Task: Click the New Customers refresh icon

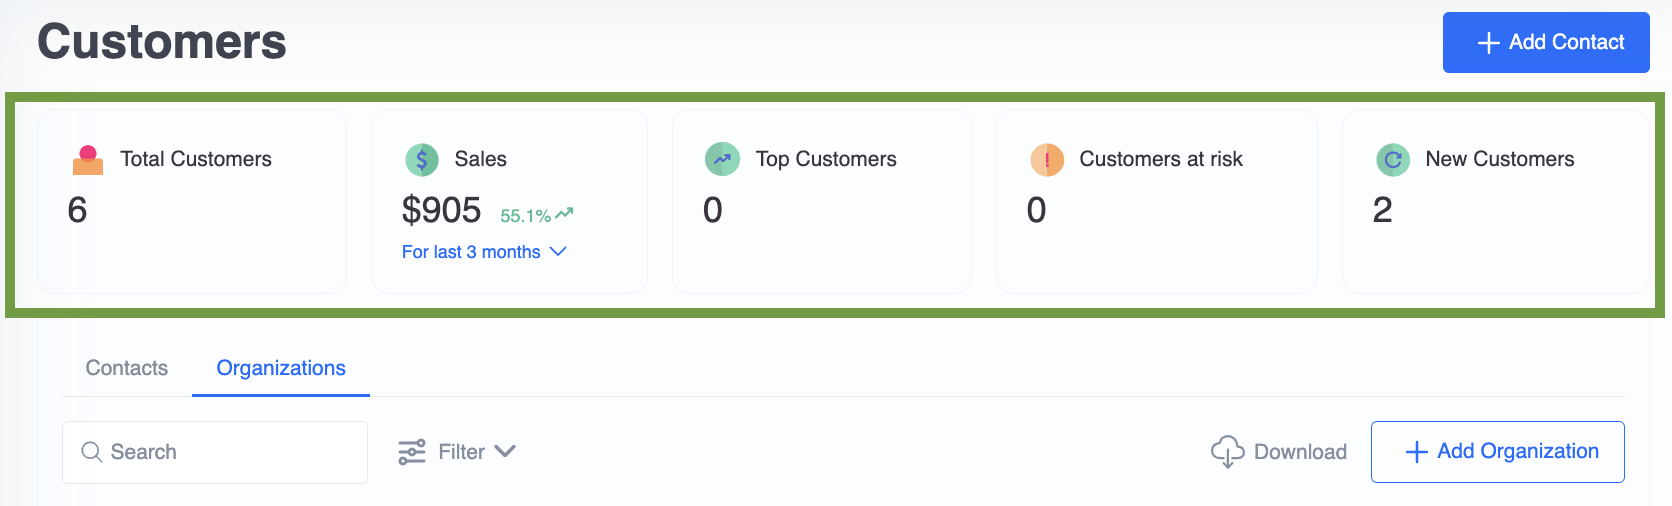Action: [x=1393, y=159]
